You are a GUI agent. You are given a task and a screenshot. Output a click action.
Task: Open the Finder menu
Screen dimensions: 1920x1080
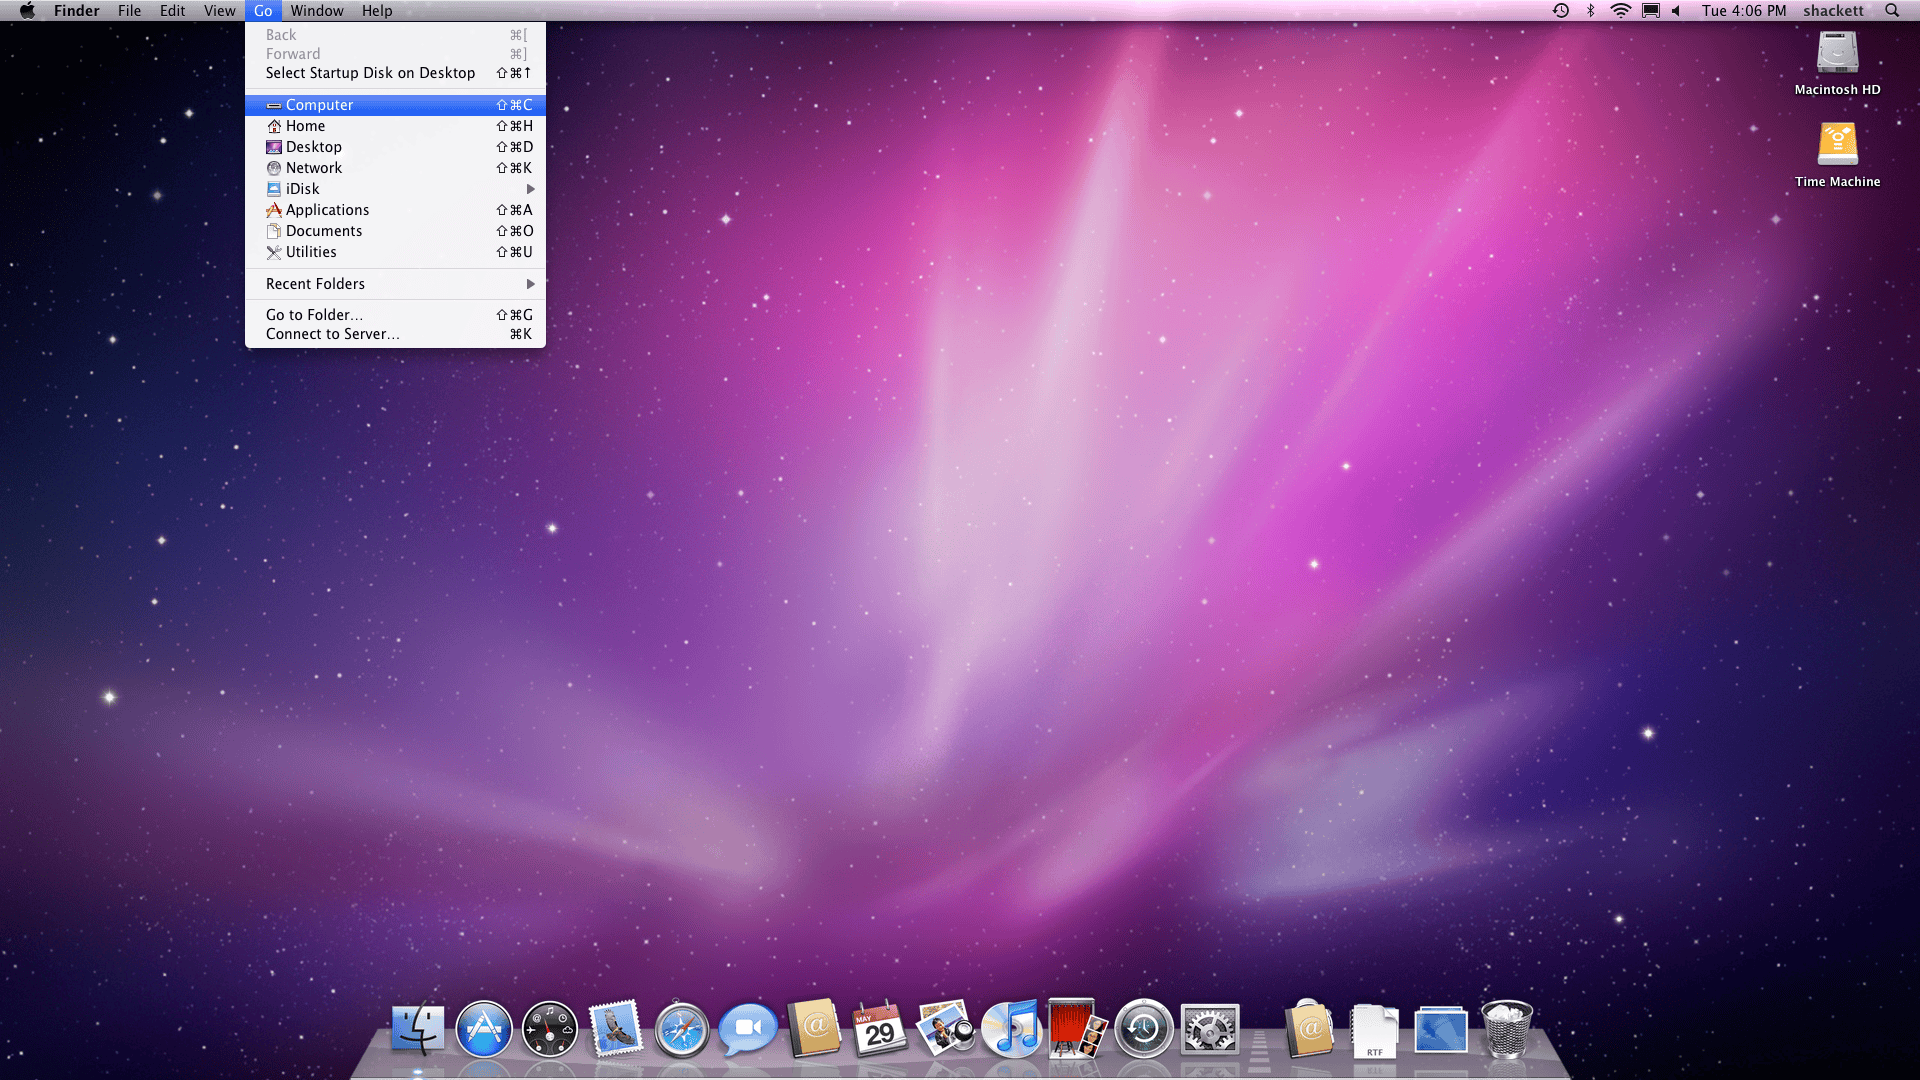pyautogui.click(x=77, y=11)
